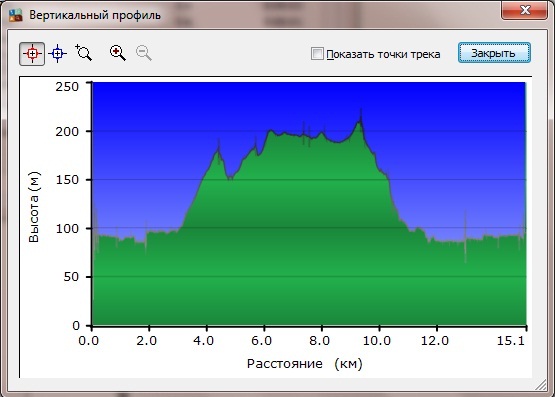Activate the zoom-to-selection magnifier tool

tap(84, 53)
